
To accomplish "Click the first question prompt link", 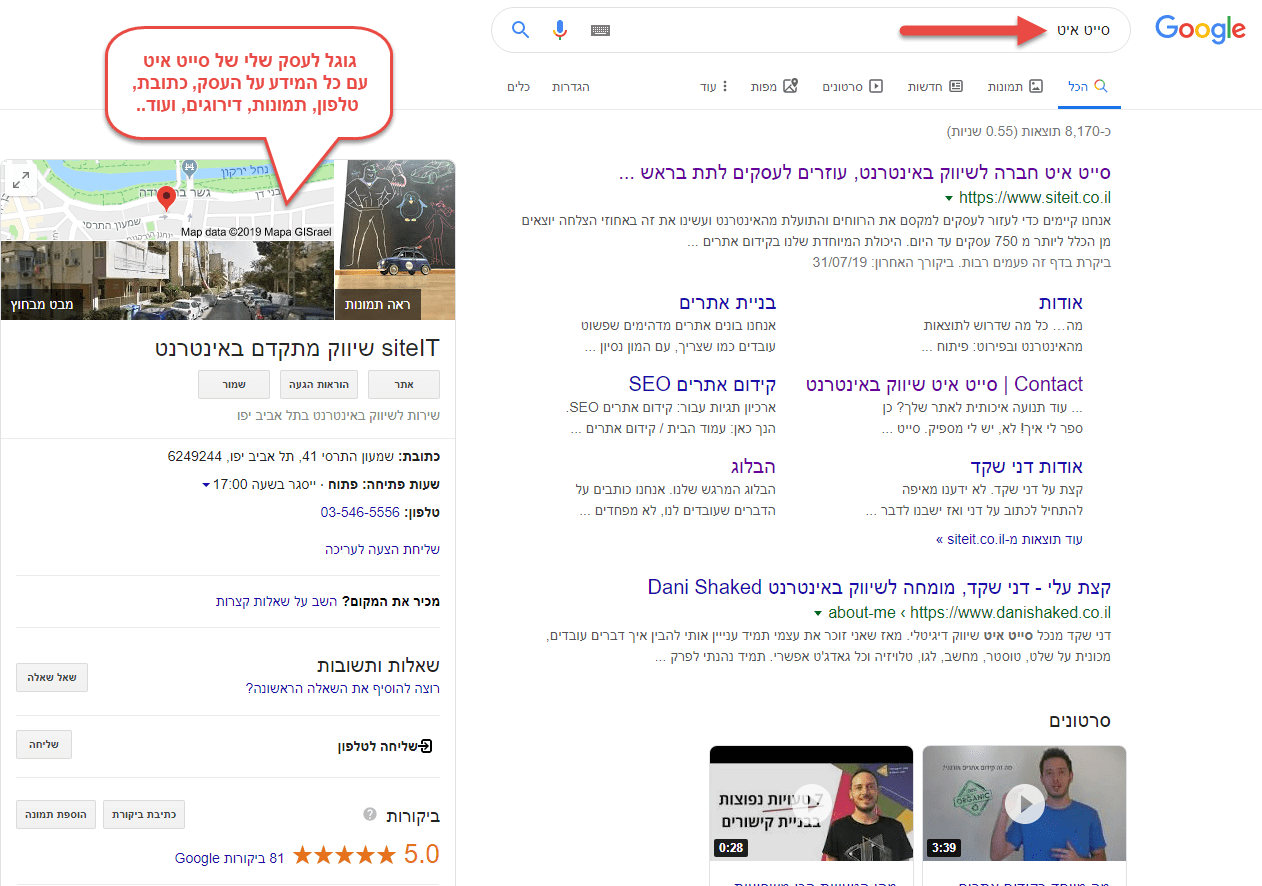I will [x=343, y=688].
